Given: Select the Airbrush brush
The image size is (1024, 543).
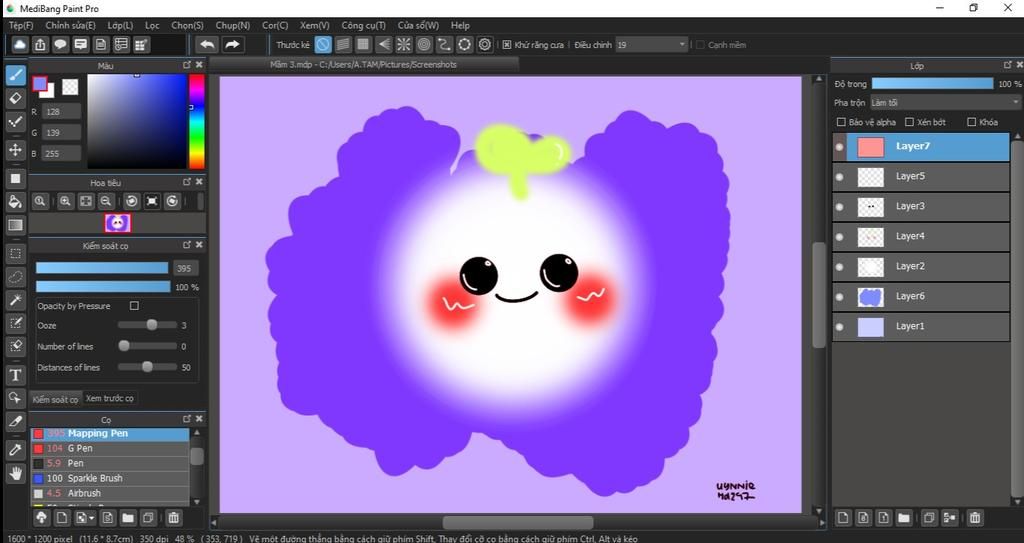Looking at the screenshot, I should coord(110,493).
